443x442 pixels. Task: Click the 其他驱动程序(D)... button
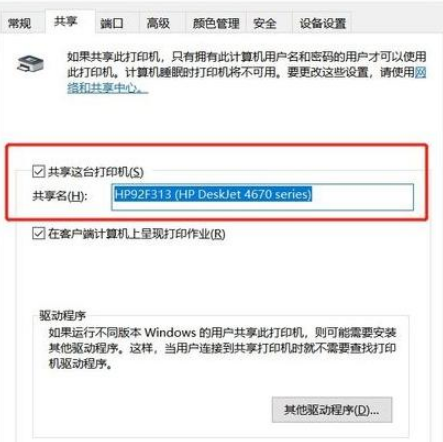332,410
